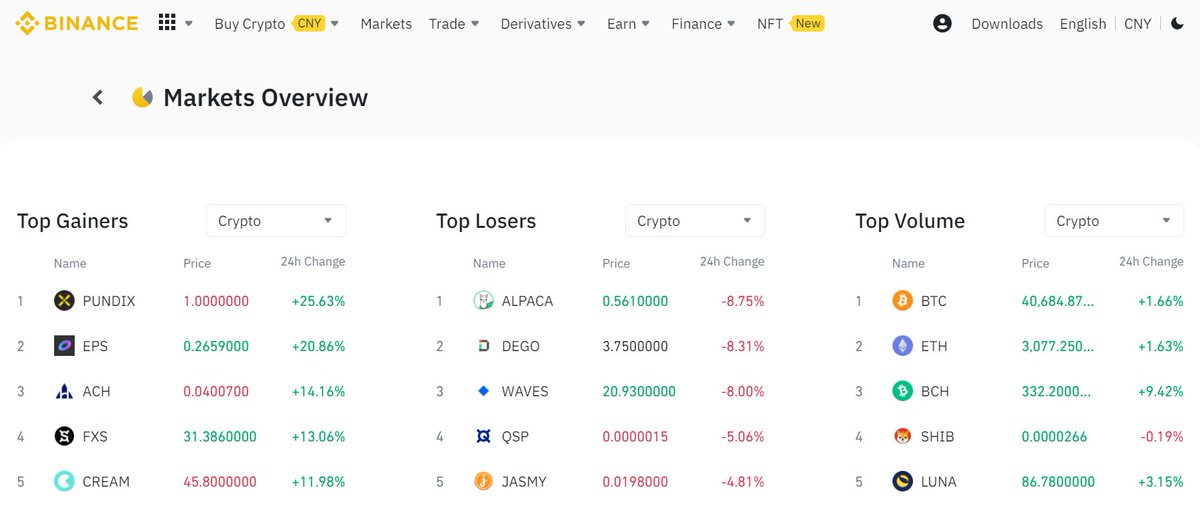Open Top Gainers Crypto dropdown

pos(276,221)
